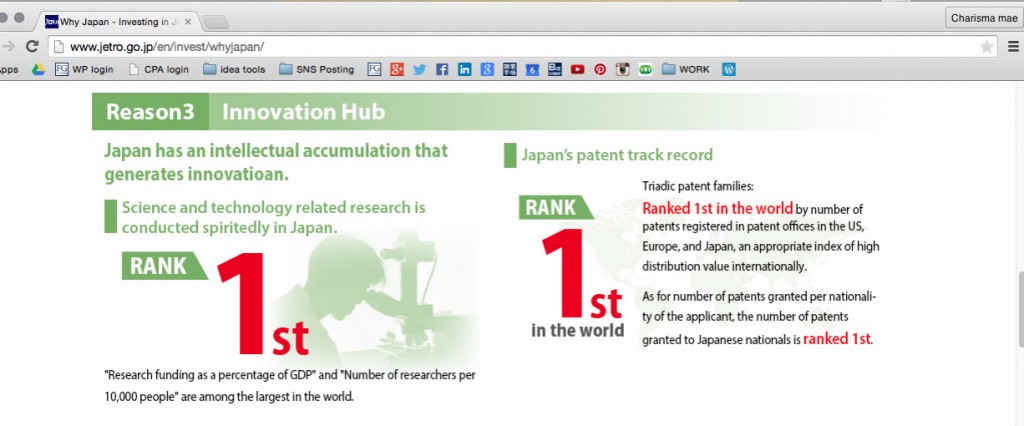
Task: Open the page icon in address bar
Action: tap(59, 46)
